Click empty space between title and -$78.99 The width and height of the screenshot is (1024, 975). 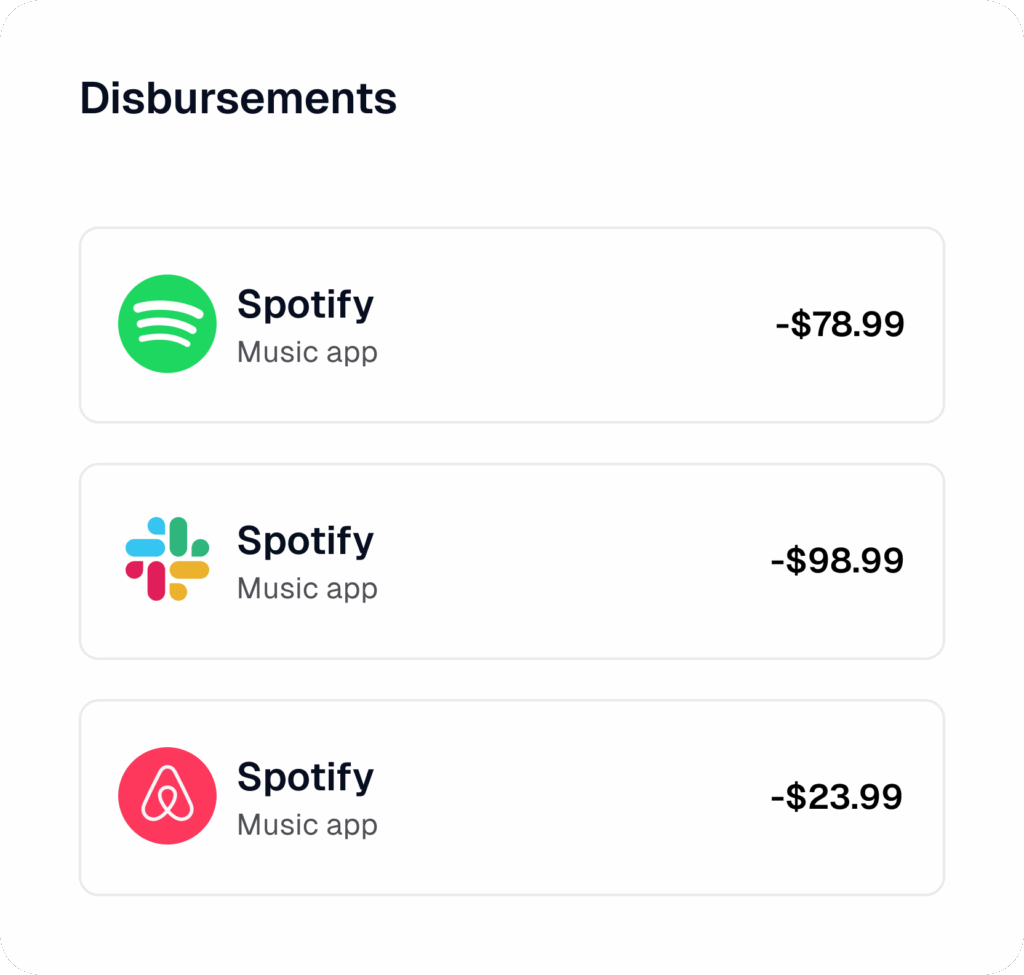(x=570, y=324)
